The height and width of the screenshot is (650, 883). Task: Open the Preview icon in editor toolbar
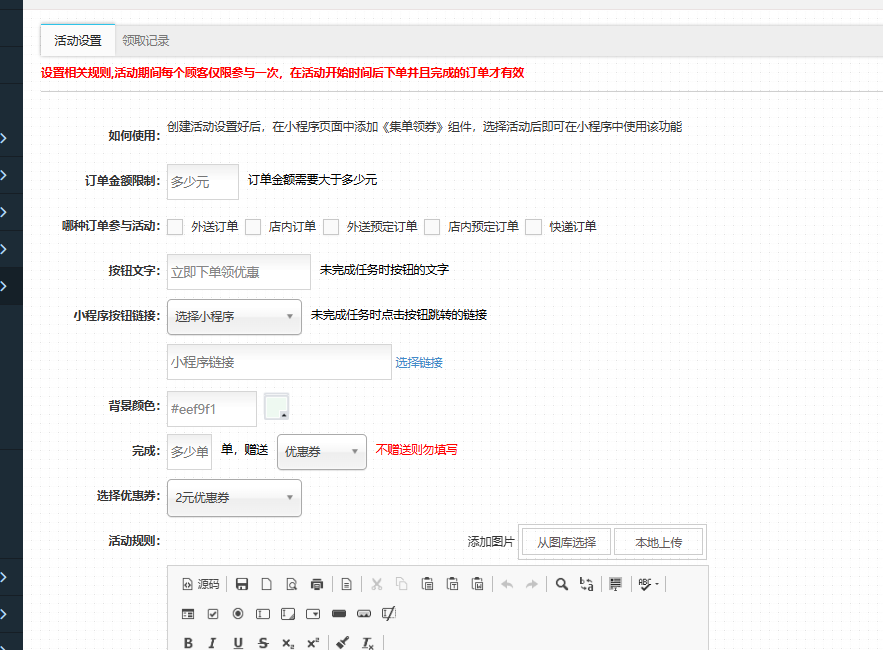coord(291,584)
